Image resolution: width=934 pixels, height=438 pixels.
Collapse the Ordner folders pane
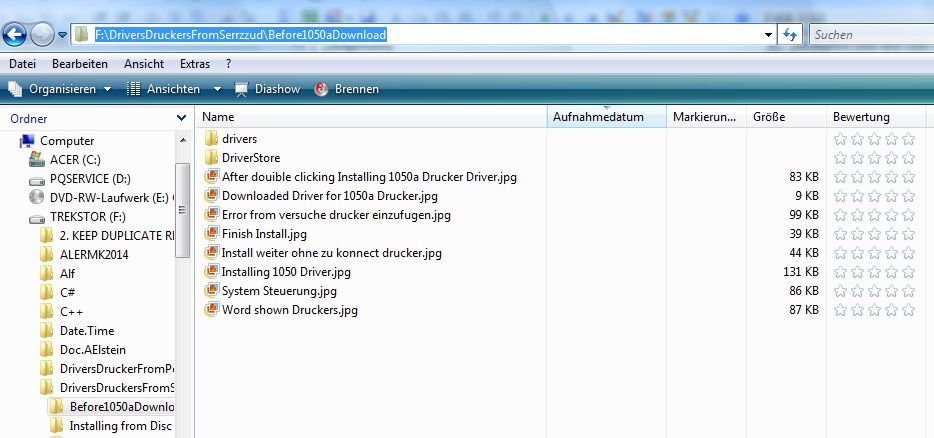182,119
